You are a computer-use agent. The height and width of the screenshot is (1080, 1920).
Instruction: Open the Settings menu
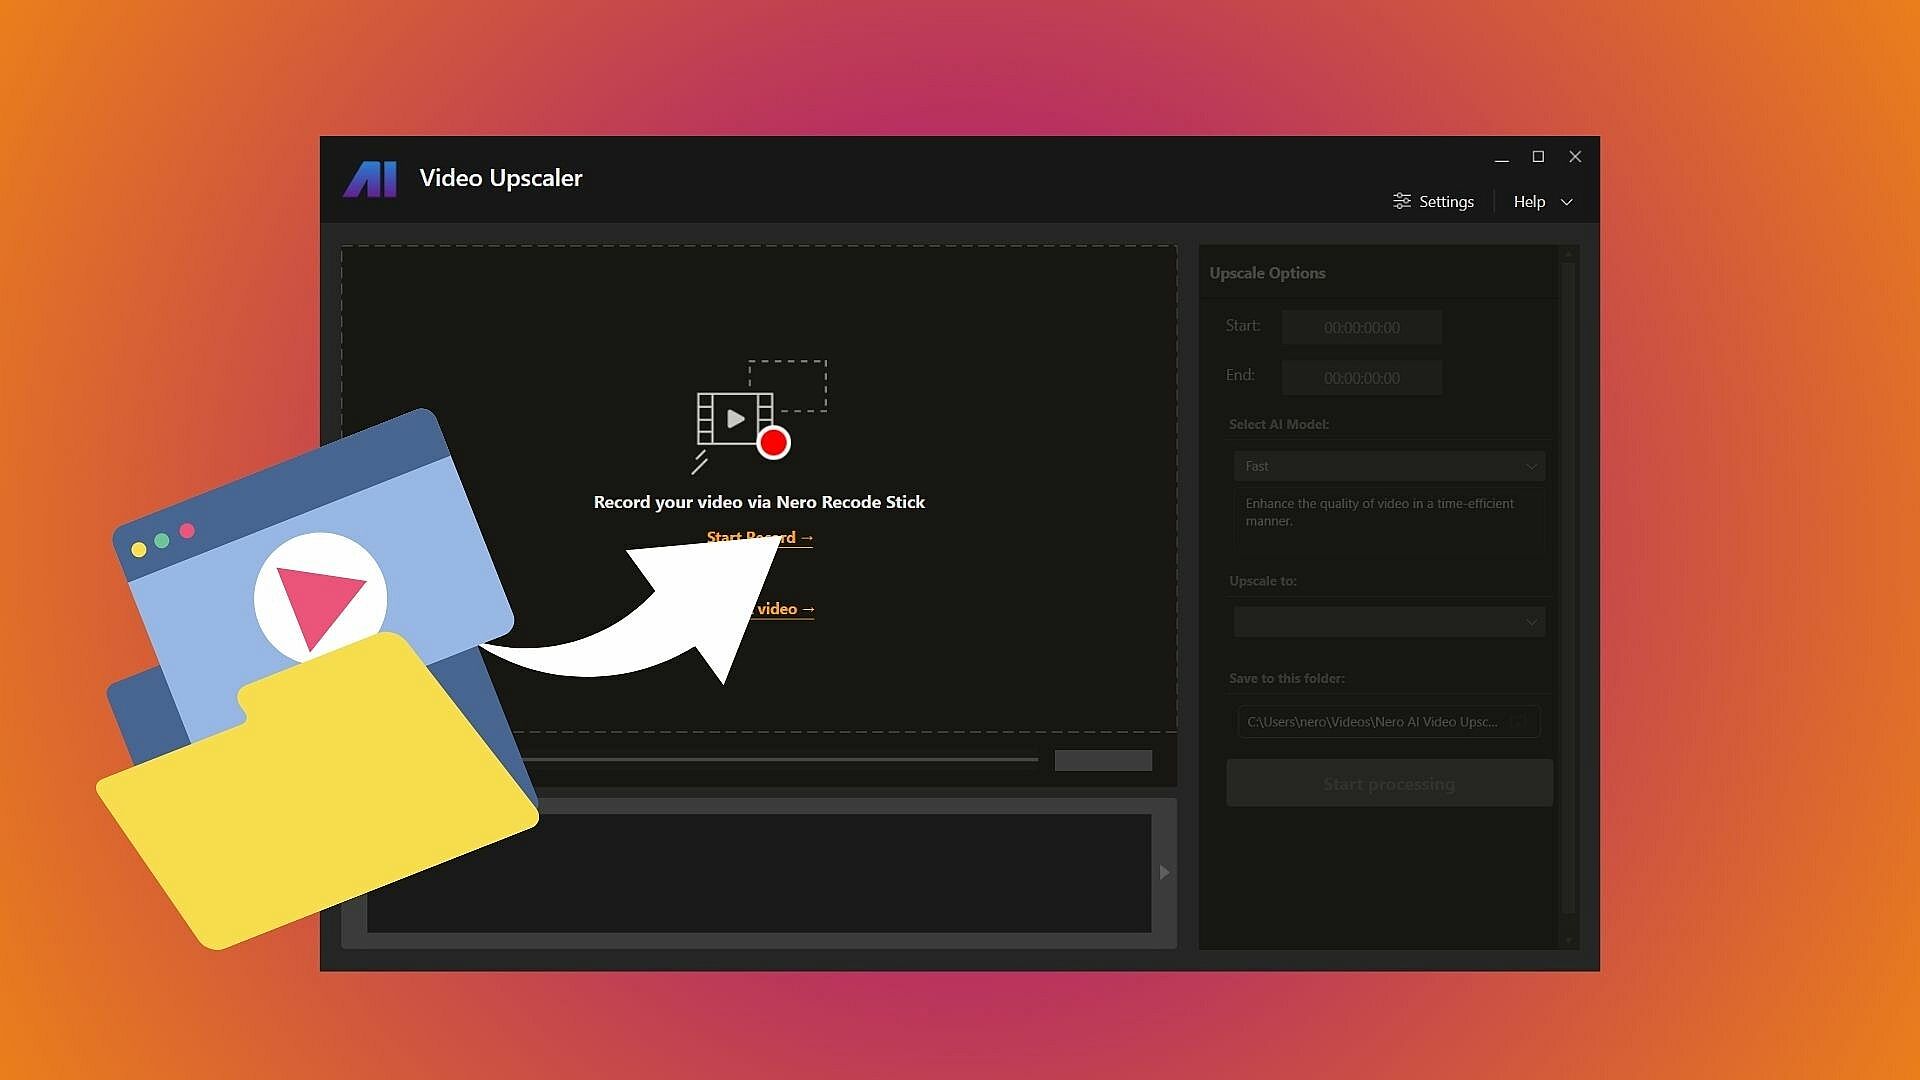pos(1445,201)
